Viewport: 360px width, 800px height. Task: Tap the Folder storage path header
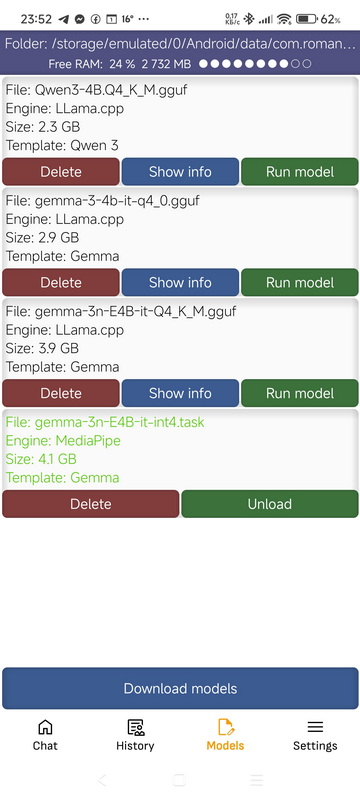(180, 44)
